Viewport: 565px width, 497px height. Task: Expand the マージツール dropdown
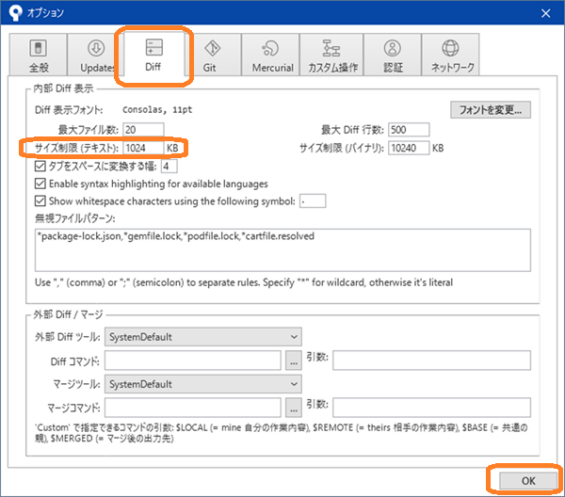pos(203,384)
